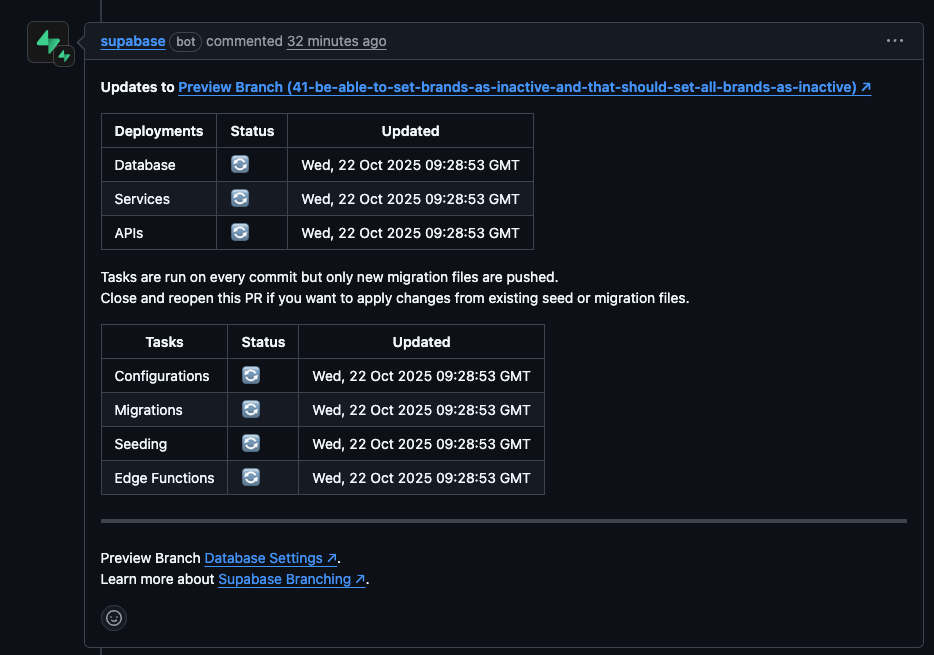Screen dimensions: 934x655
Task: Add an emoji reaction to comment
Action: pos(114,618)
